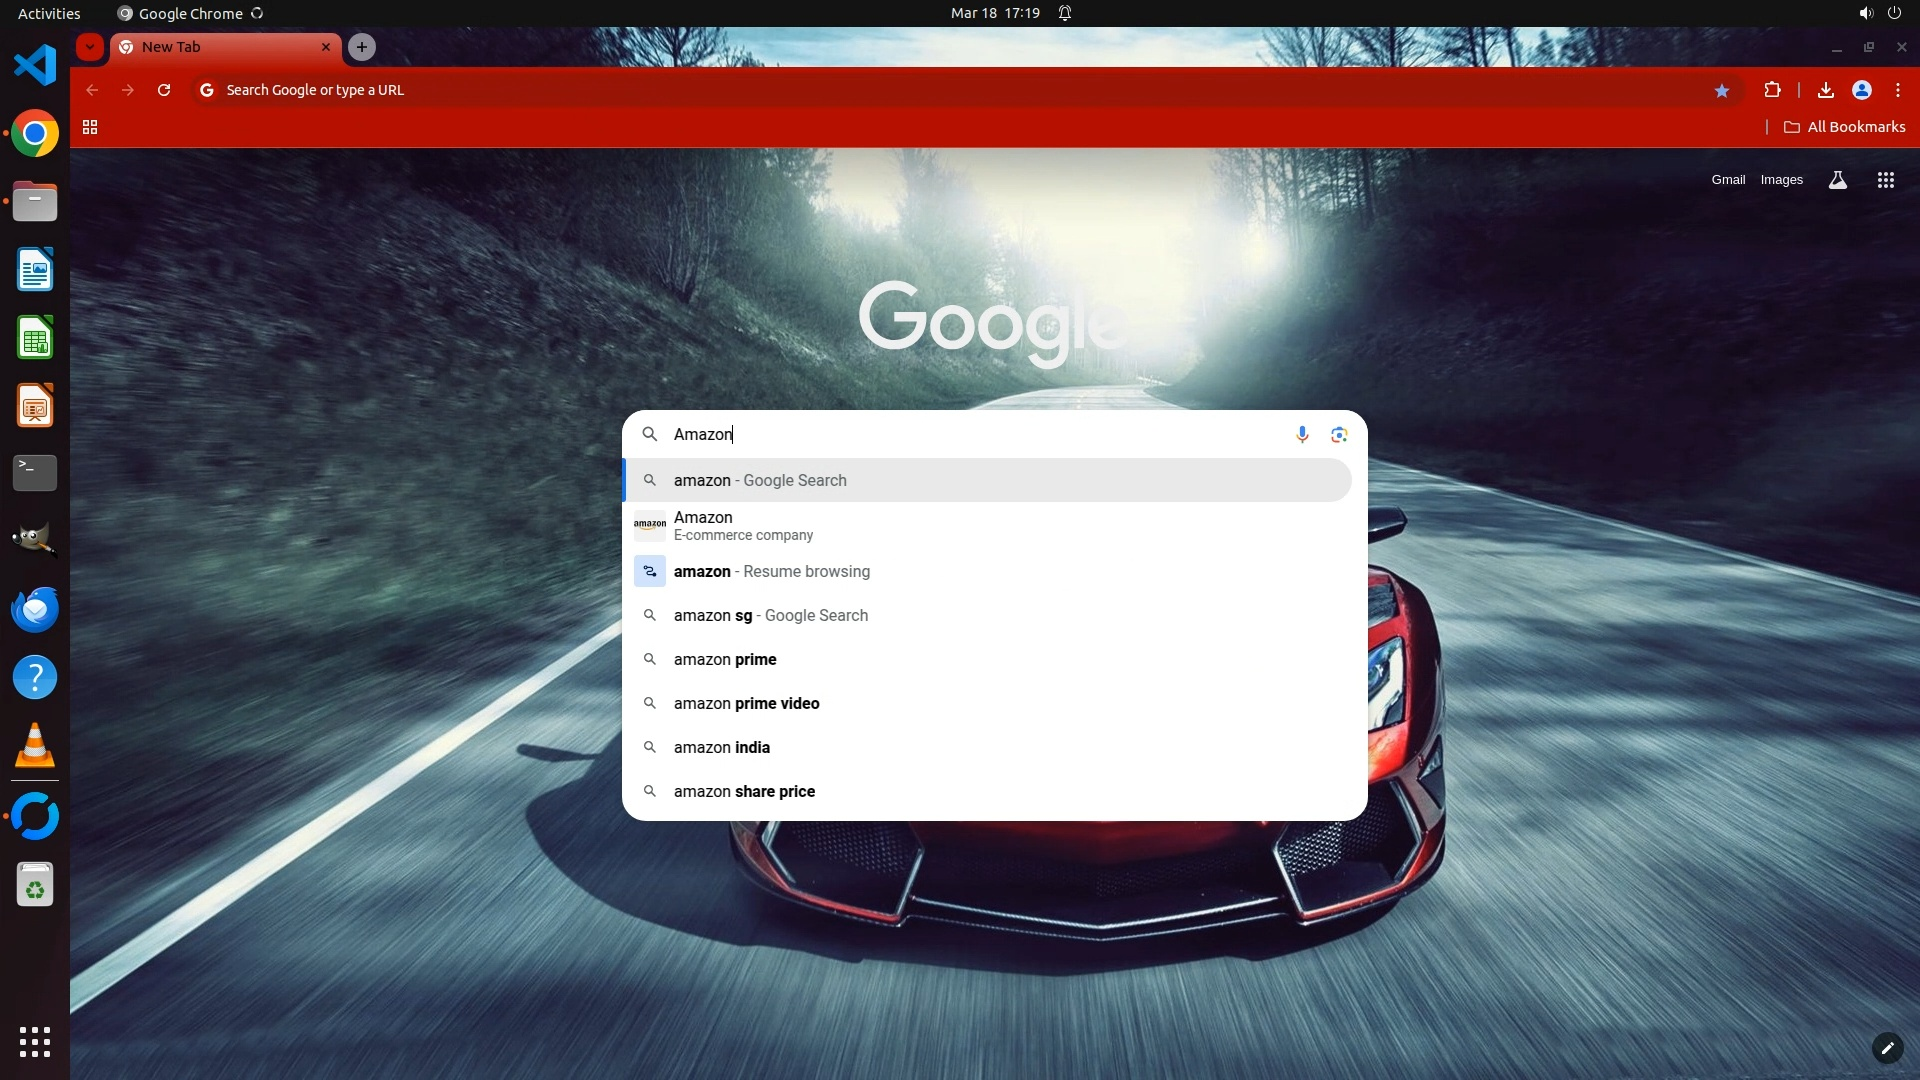Choose the 'amazon - Resume browsing' suggestion
This screenshot has width=1920, height=1080.
click(x=771, y=571)
